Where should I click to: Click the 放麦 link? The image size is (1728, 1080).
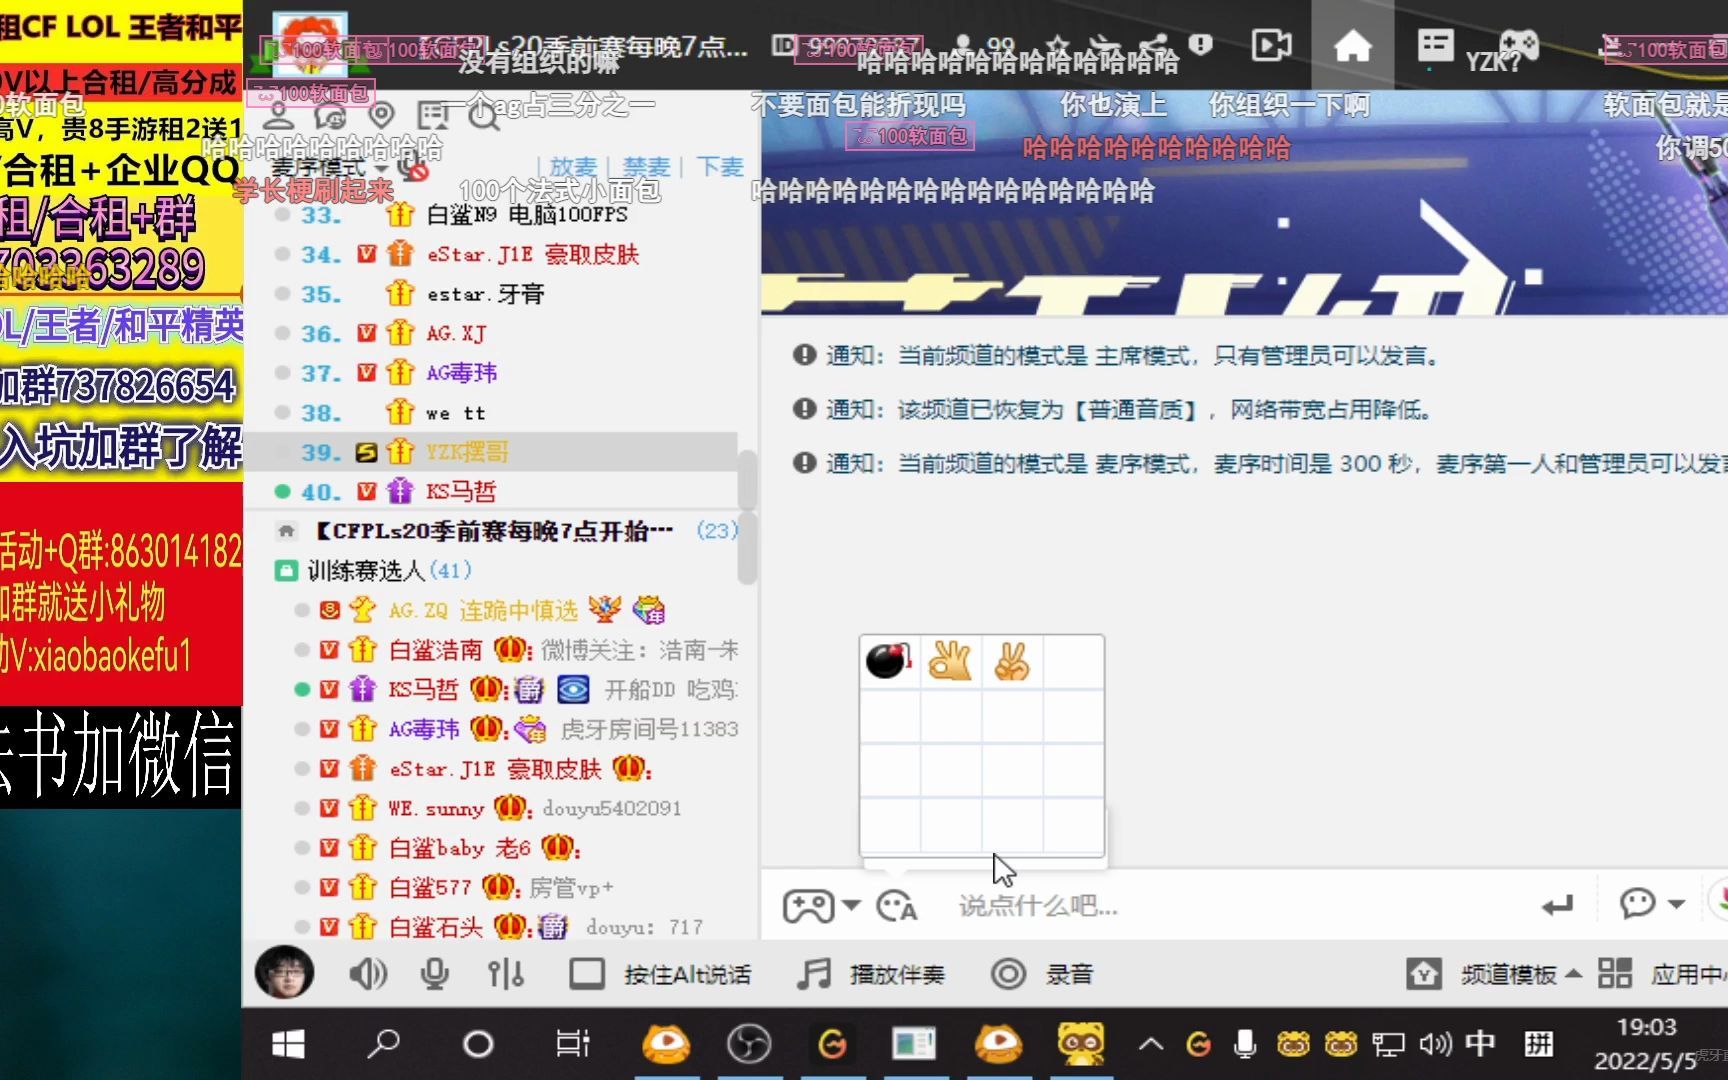[572, 167]
